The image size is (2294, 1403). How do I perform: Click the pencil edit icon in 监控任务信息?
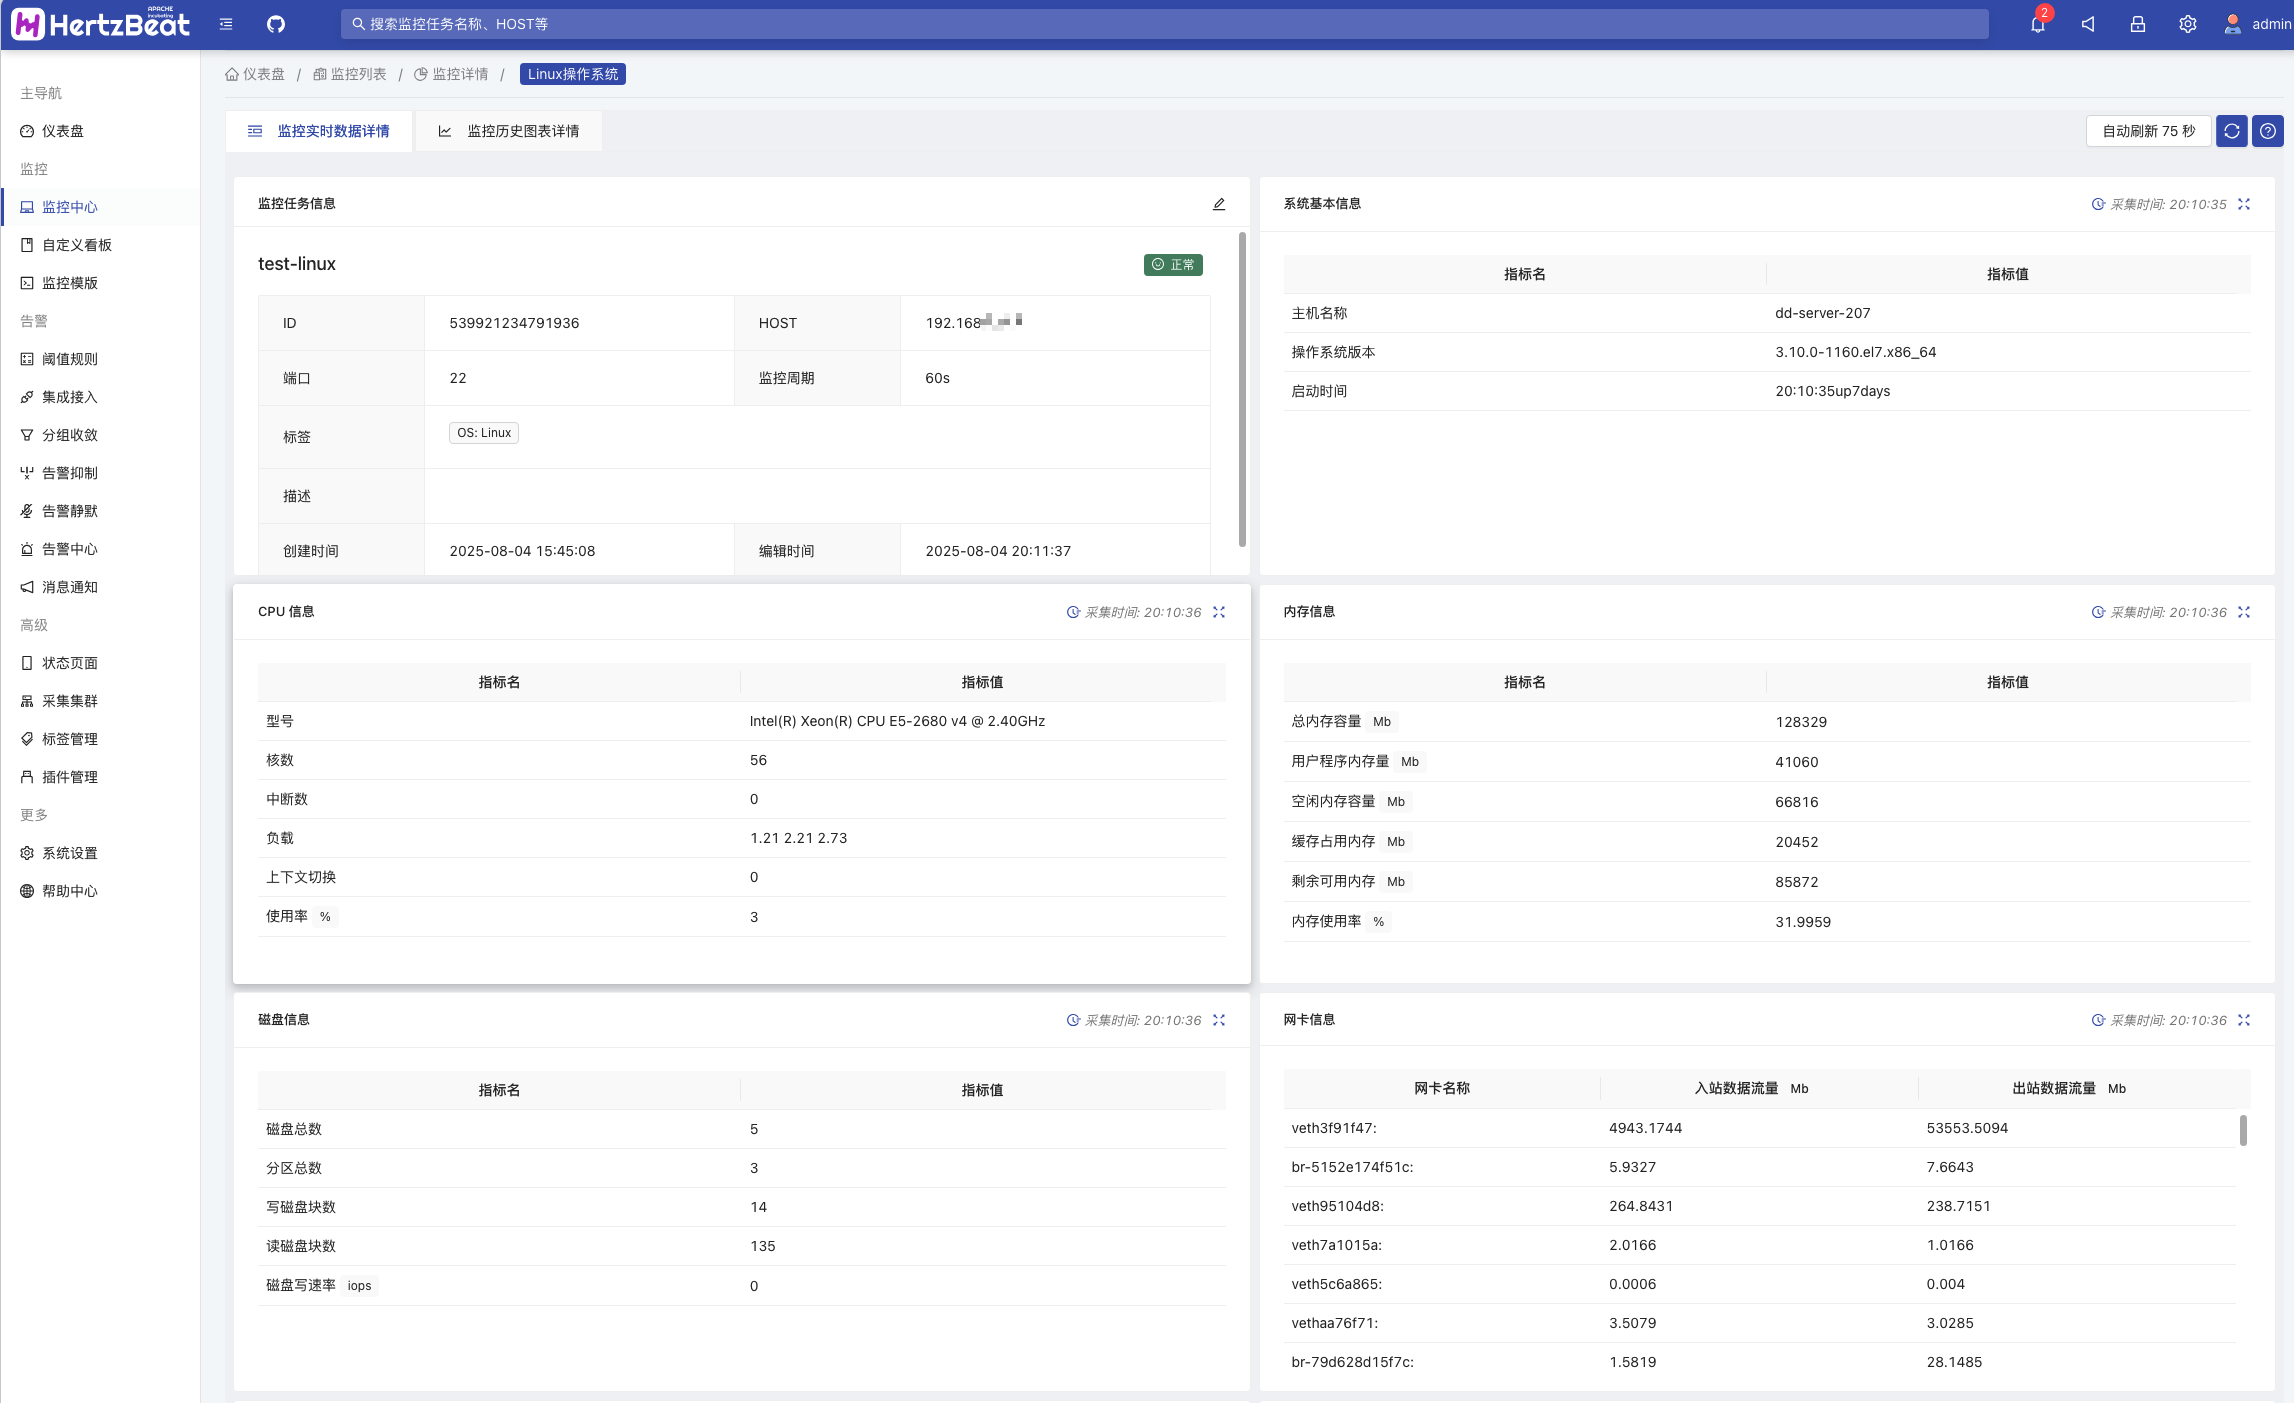(1219, 204)
